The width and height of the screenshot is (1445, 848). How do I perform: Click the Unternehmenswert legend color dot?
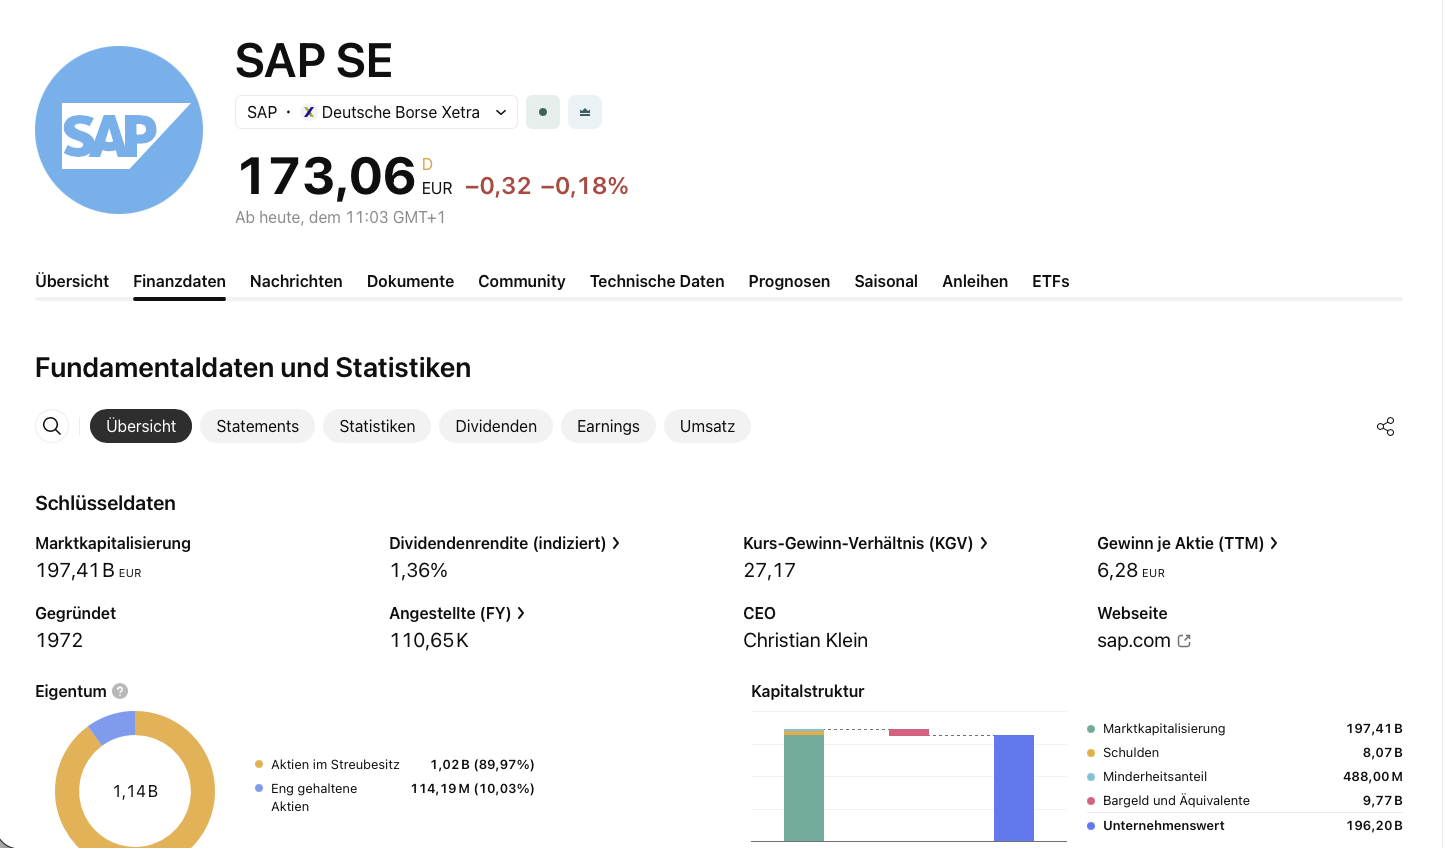click(x=1089, y=825)
